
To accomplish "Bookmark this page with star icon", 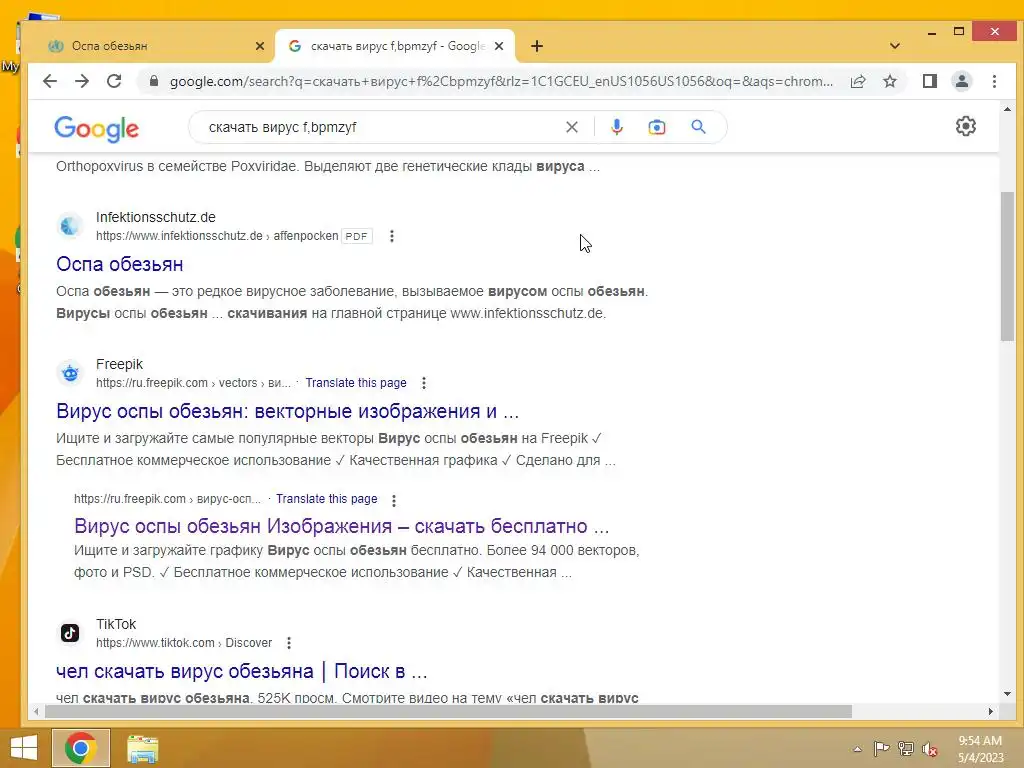I will [x=889, y=81].
